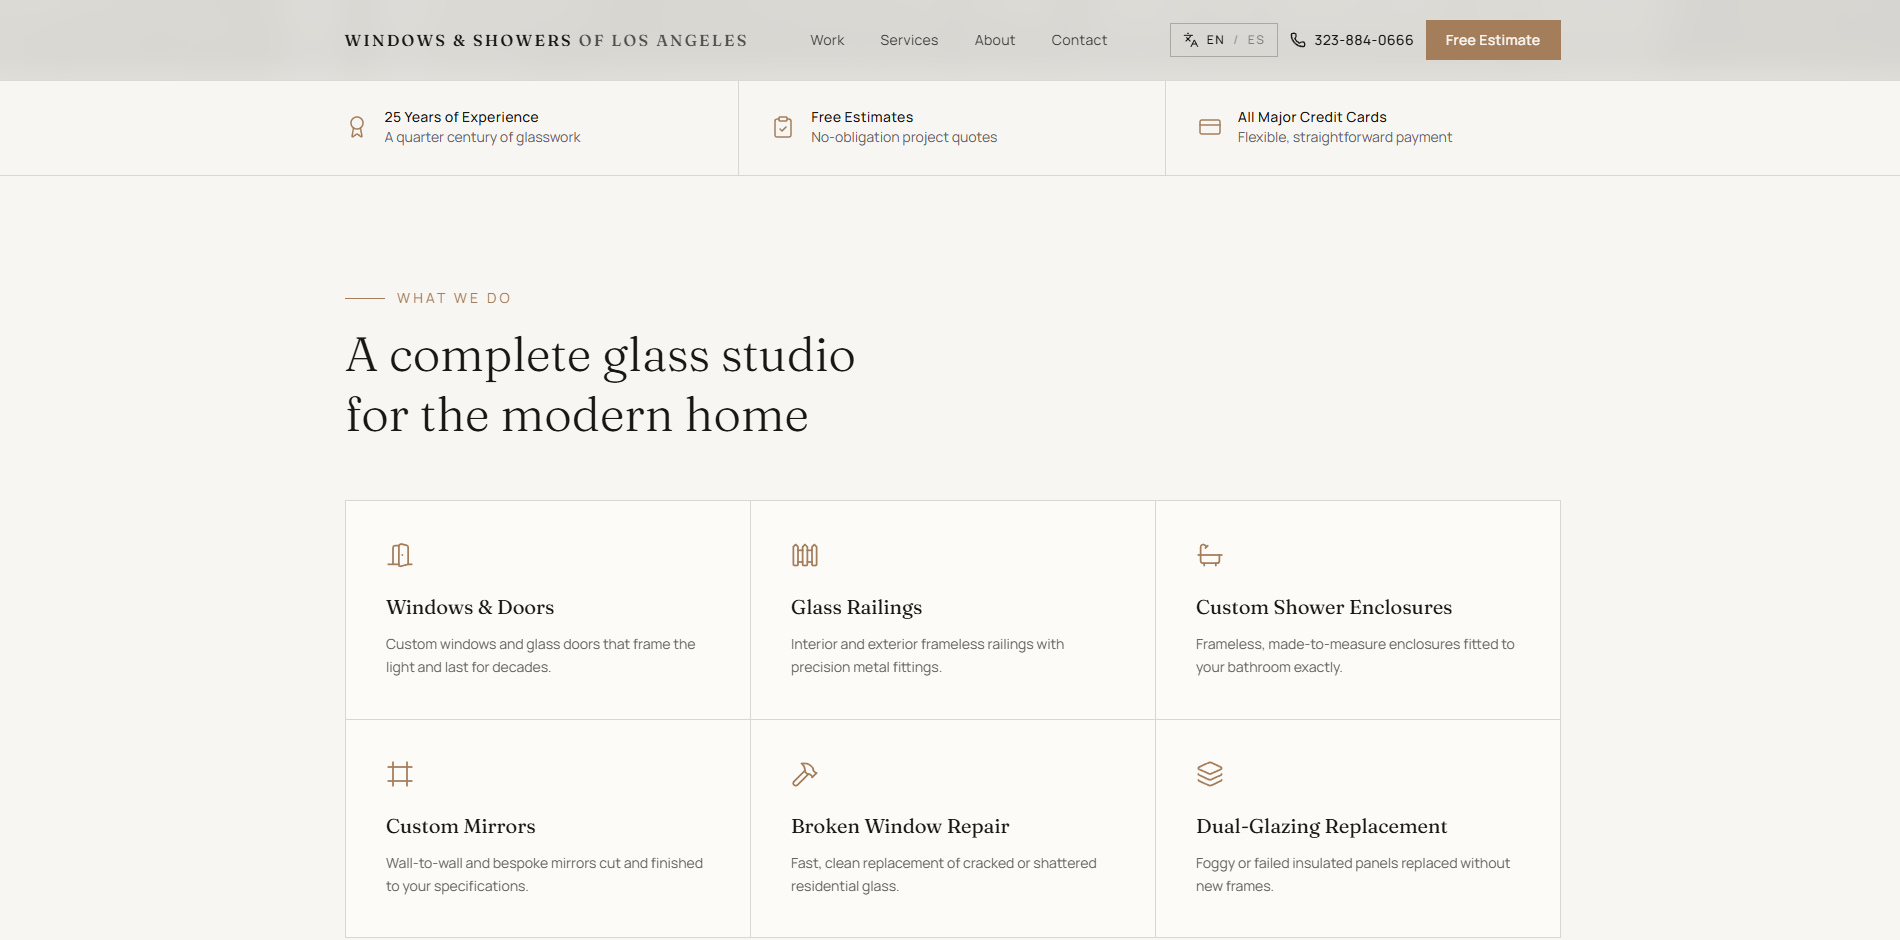Open the Custom Mirrors service heading
The width and height of the screenshot is (1900, 940).
tap(461, 826)
